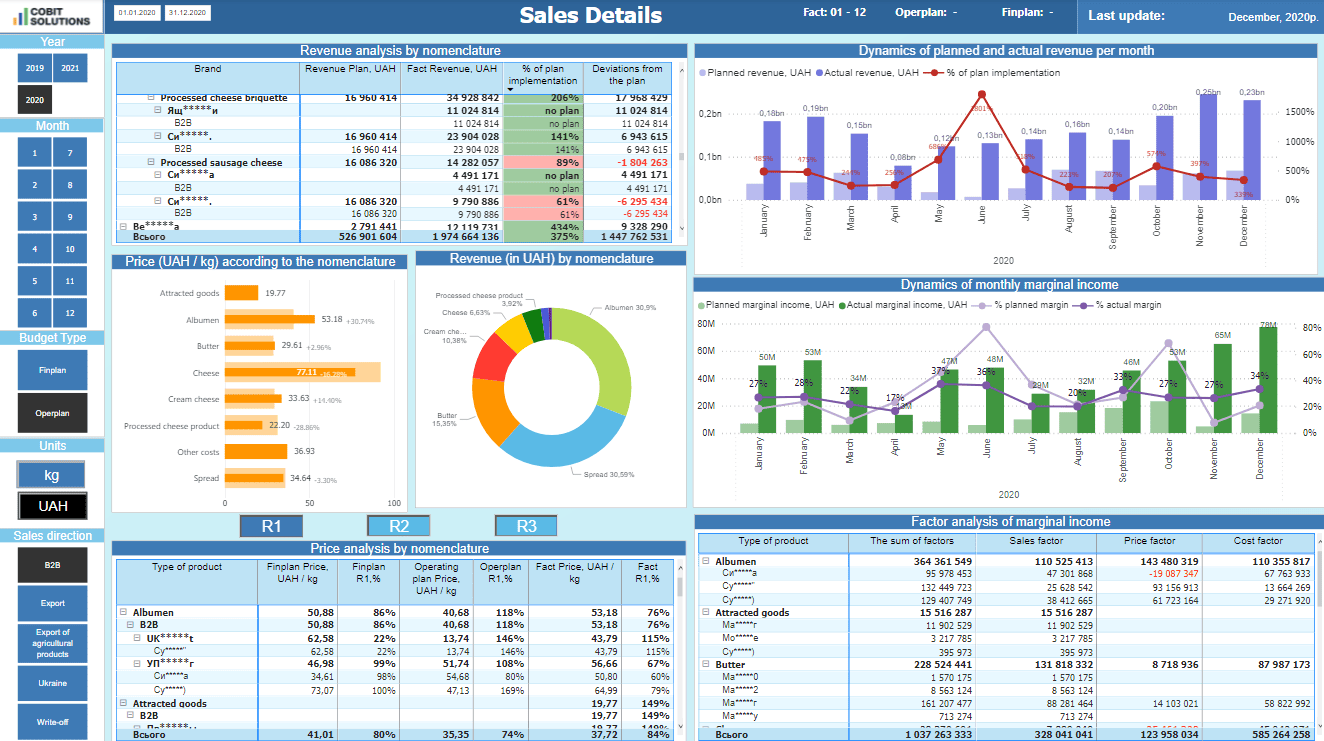
Task: Click the Actual marginal income legend marker
Action: pyautogui.click(x=841, y=304)
